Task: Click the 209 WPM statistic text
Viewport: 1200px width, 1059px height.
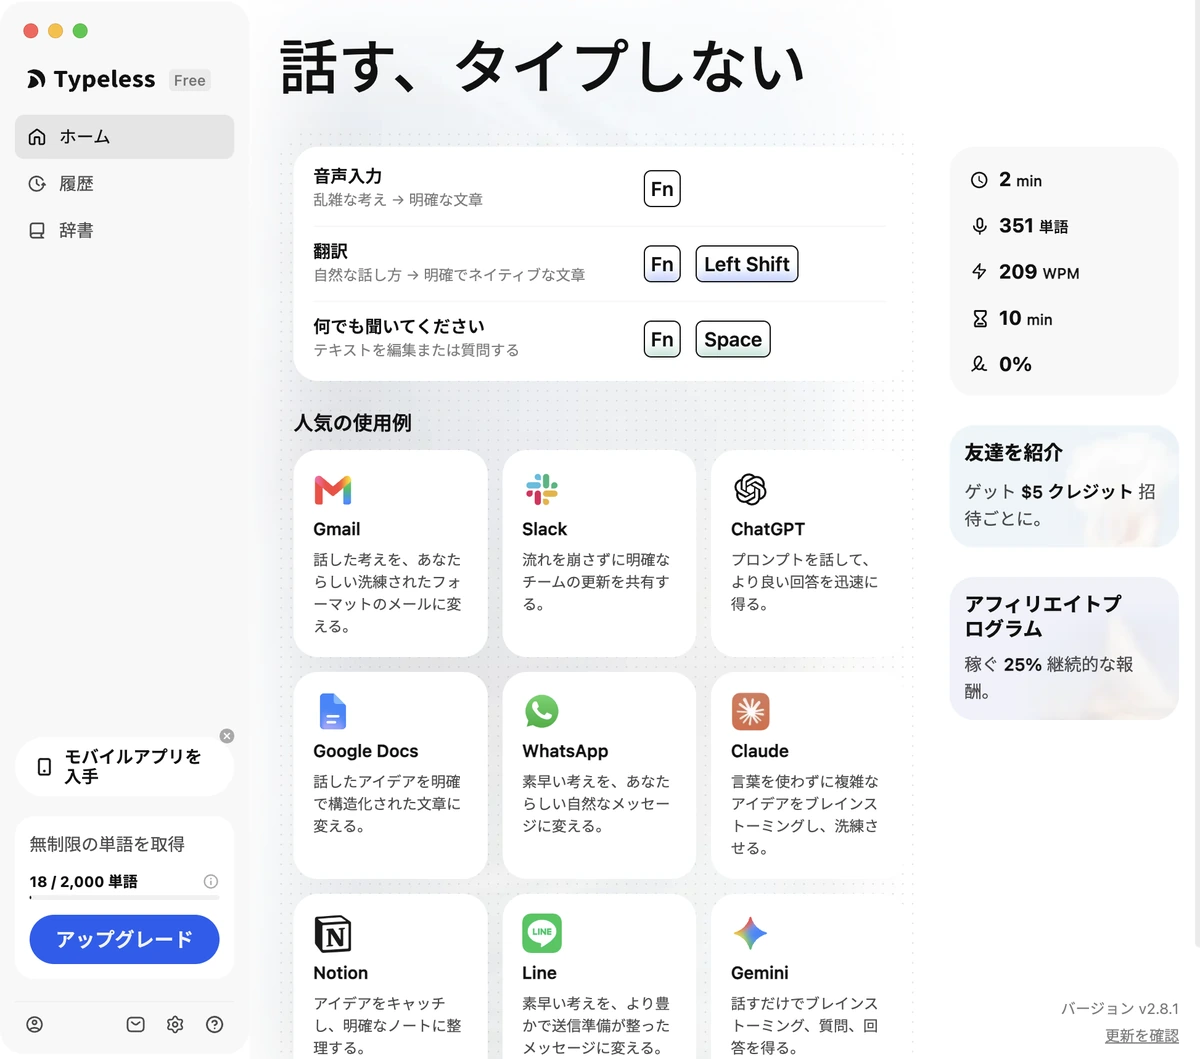Action: [1039, 272]
